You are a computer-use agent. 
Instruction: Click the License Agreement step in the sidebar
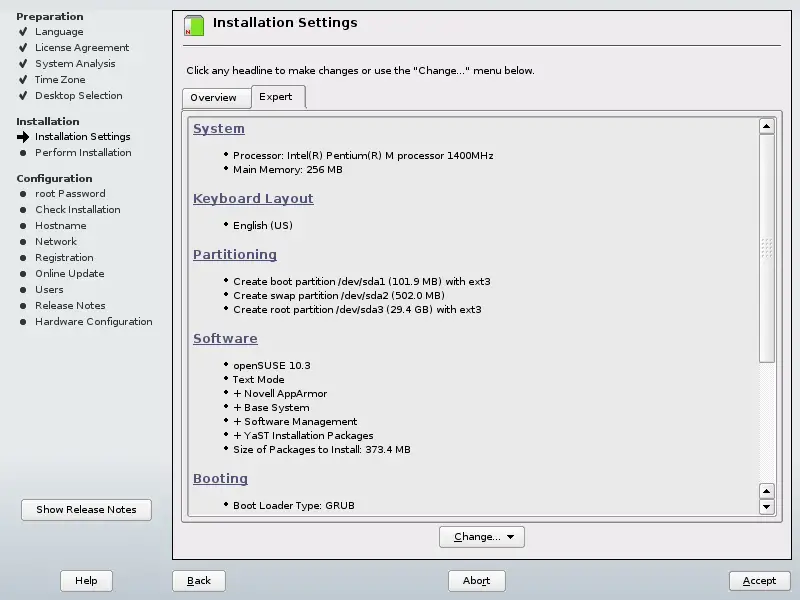click(x=82, y=47)
